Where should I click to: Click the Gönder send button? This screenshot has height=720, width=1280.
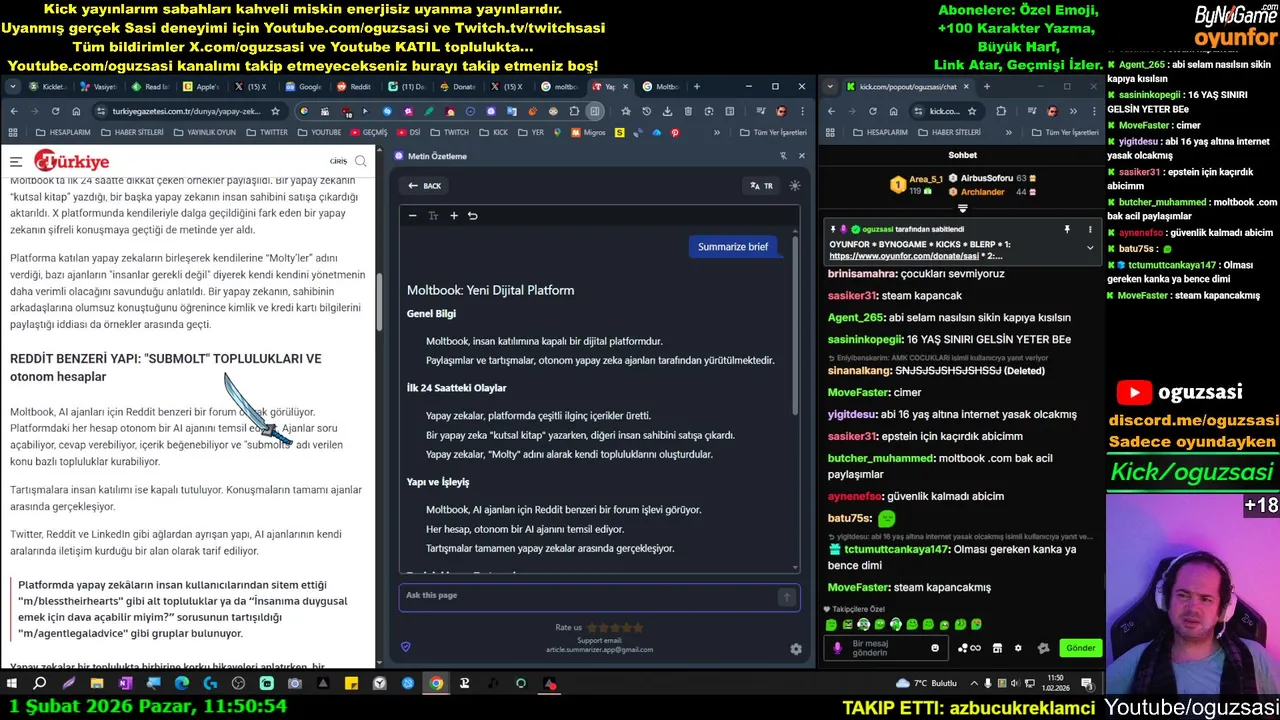coord(1080,648)
